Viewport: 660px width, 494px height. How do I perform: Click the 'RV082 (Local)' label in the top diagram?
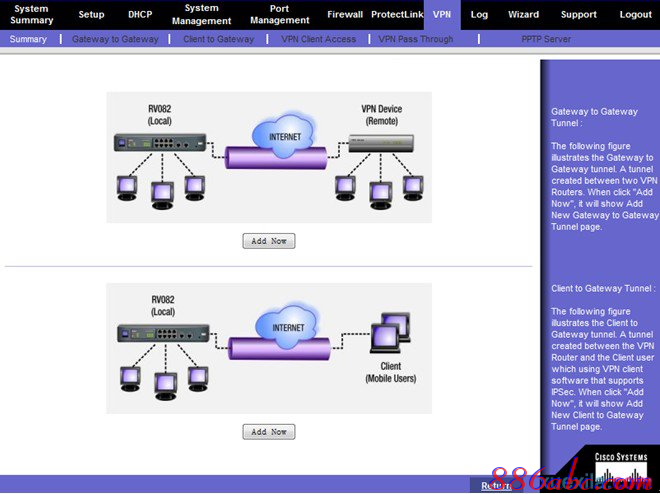[x=160, y=115]
